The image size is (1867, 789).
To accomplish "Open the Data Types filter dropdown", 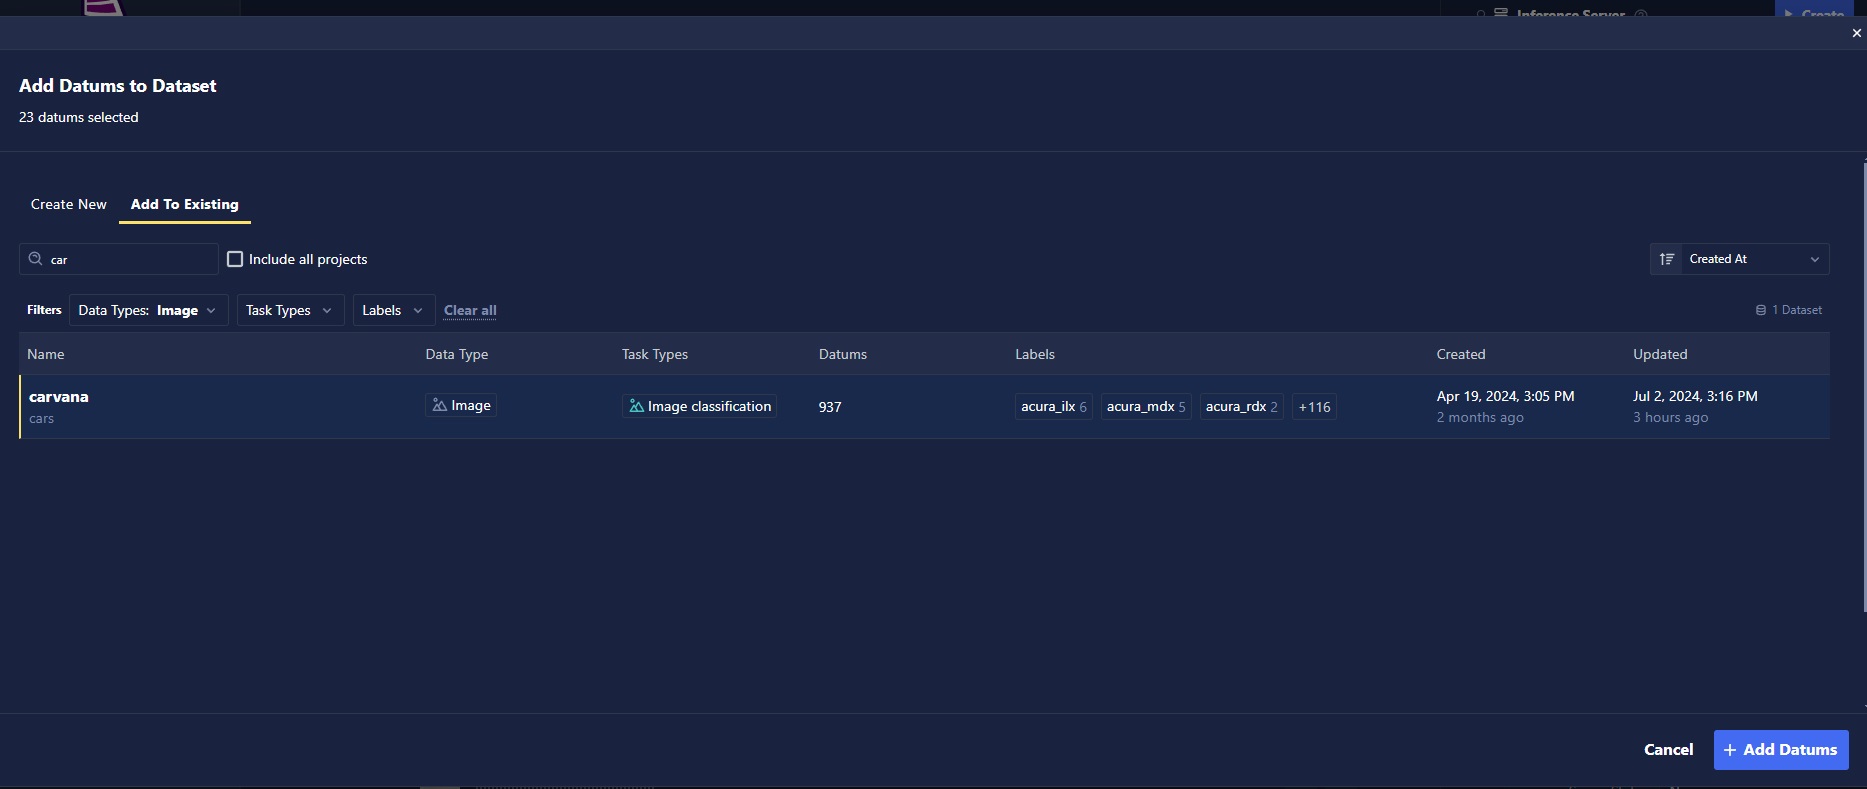I will (x=148, y=310).
